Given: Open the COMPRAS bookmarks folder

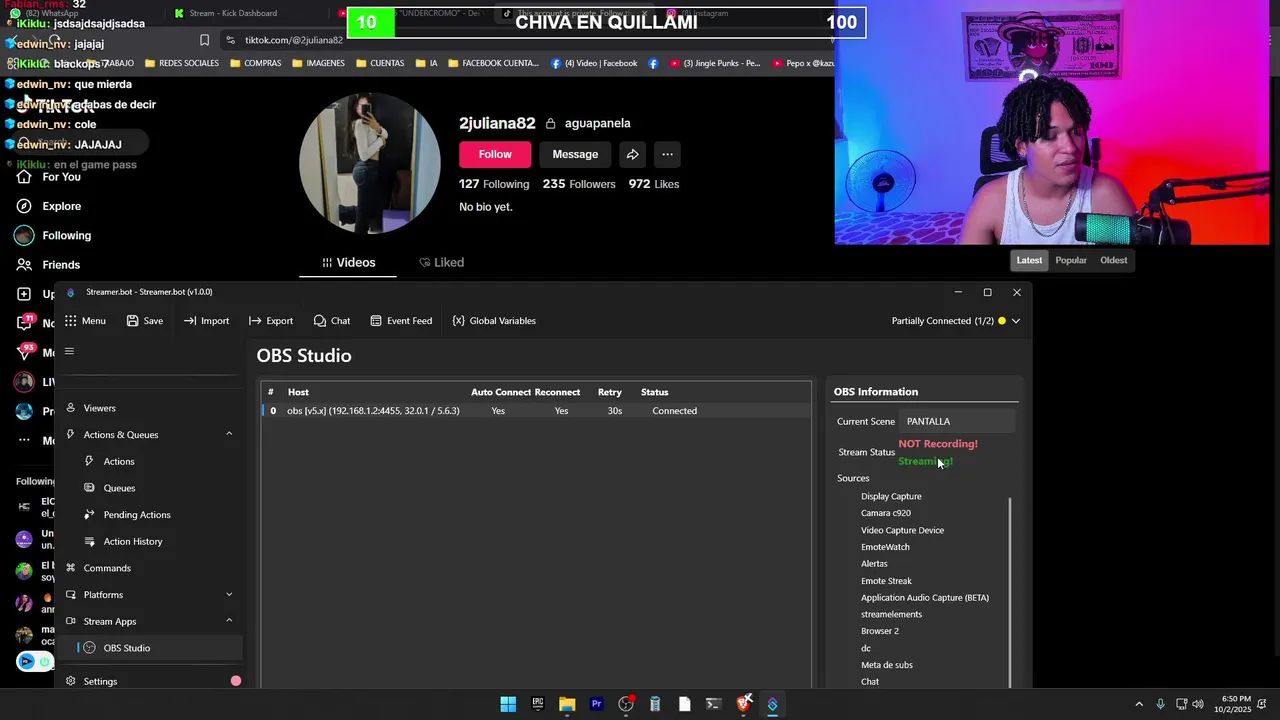Looking at the screenshot, I should 255,63.
